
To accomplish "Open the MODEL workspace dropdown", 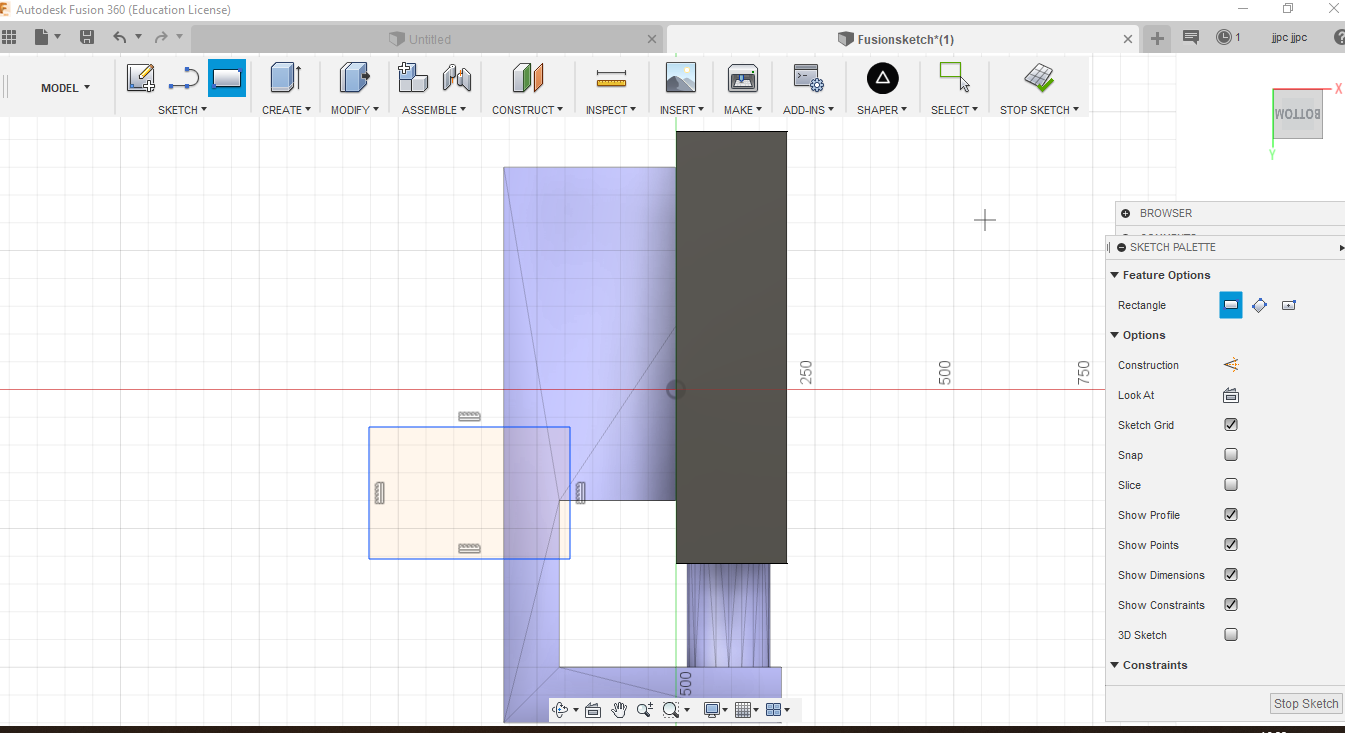I will pos(65,88).
